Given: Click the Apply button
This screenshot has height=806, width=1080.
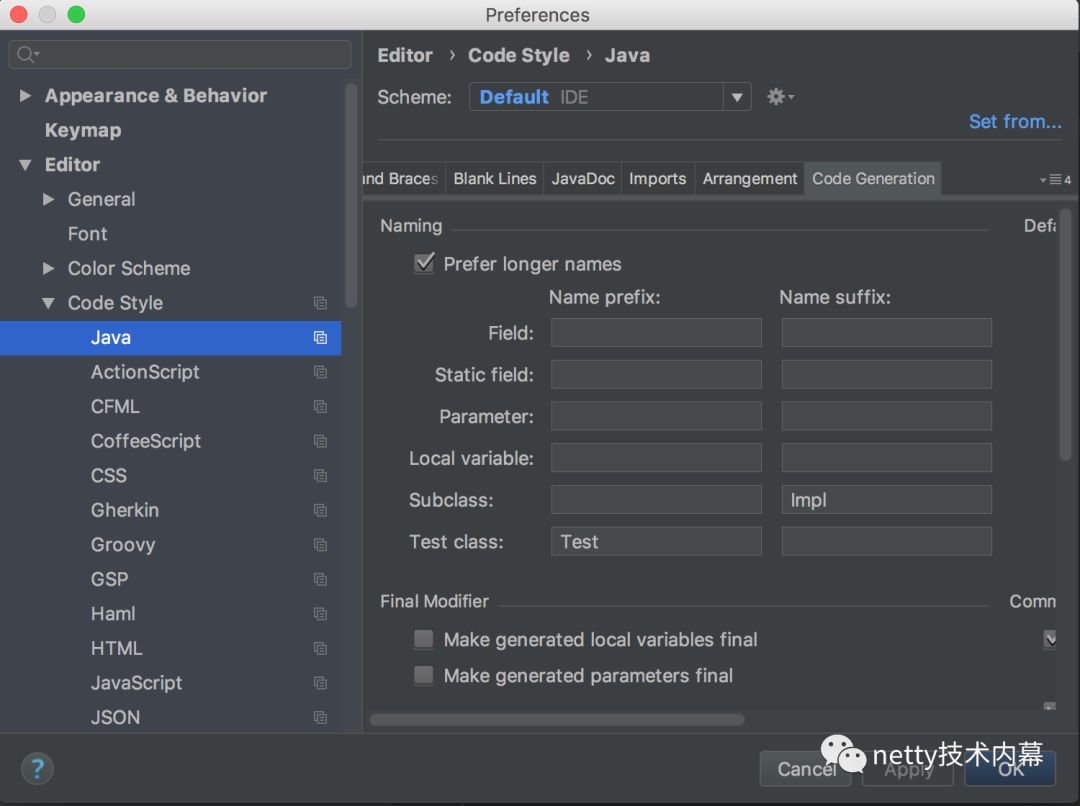Looking at the screenshot, I should [908, 769].
